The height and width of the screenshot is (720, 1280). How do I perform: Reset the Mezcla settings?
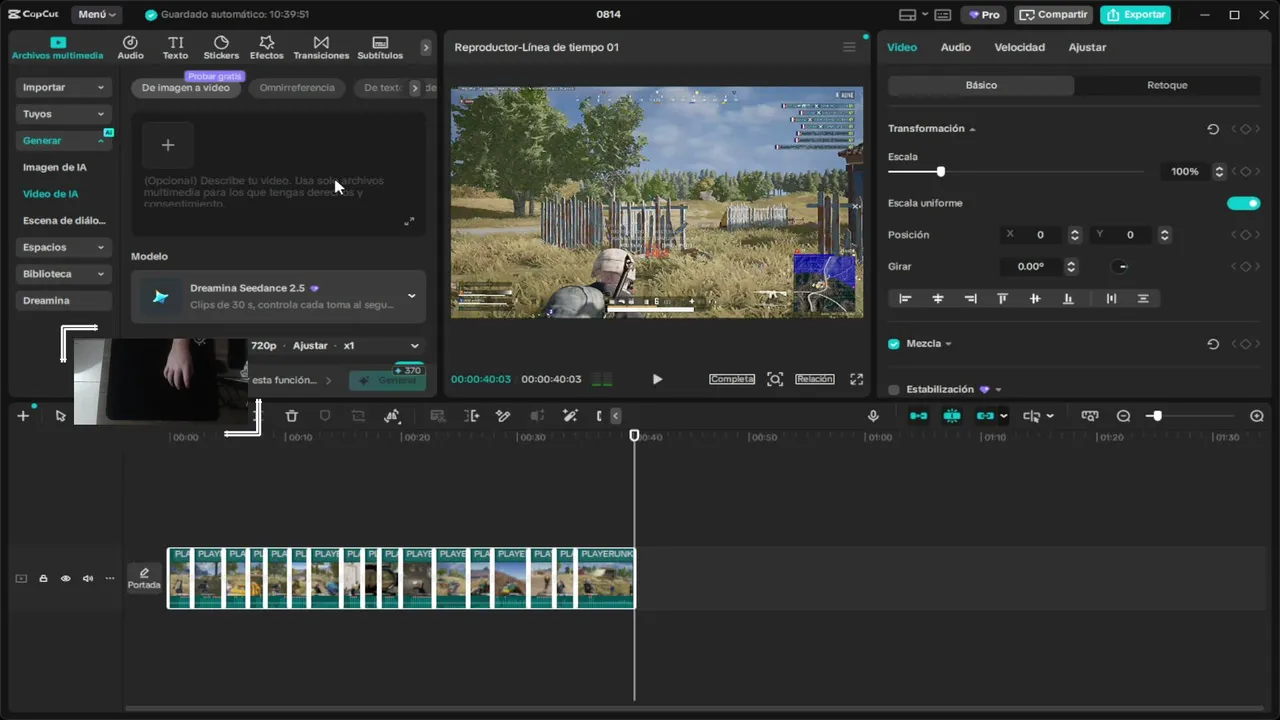[x=1213, y=344]
